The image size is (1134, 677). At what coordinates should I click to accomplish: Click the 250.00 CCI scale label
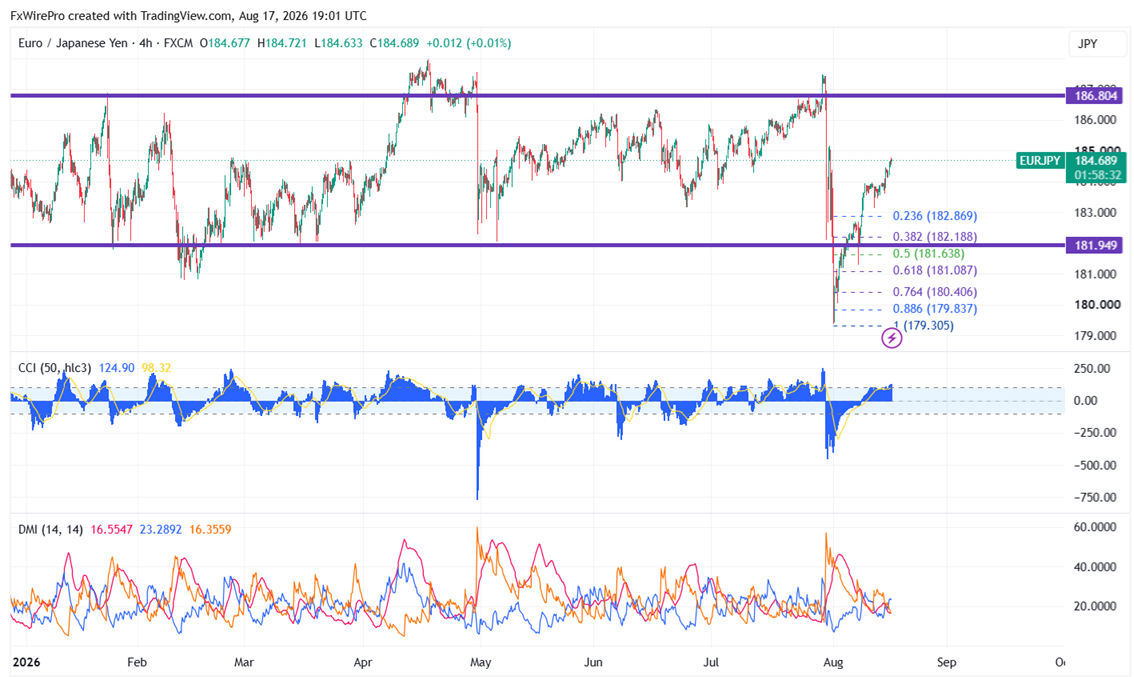point(1091,368)
